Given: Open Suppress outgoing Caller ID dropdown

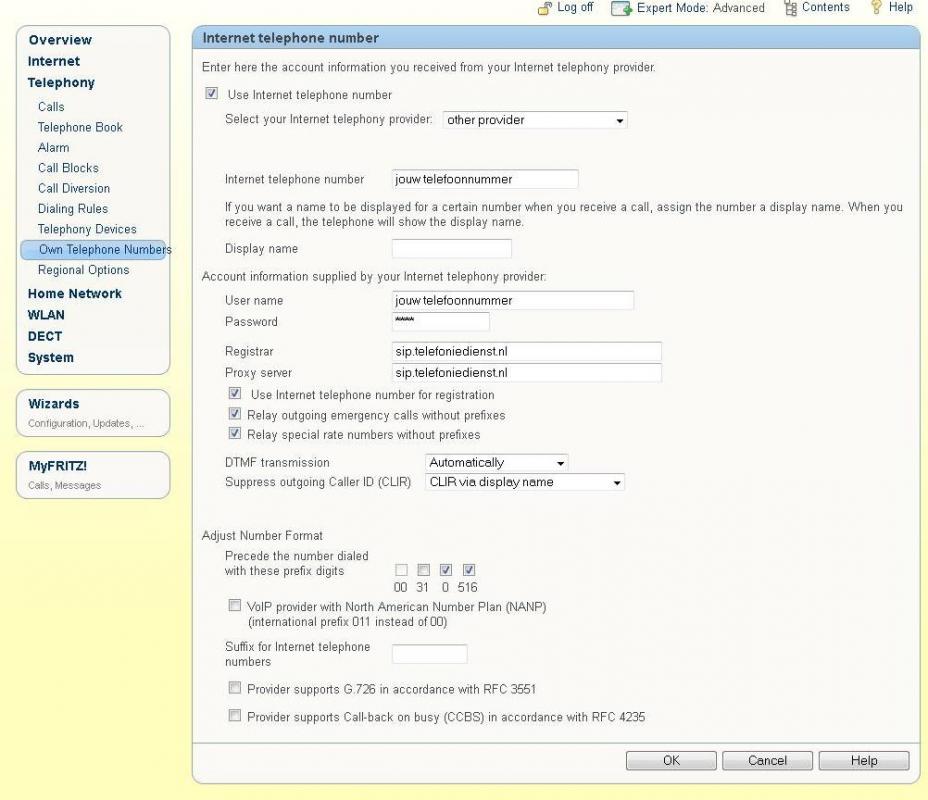Looking at the screenshot, I should click(524, 482).
